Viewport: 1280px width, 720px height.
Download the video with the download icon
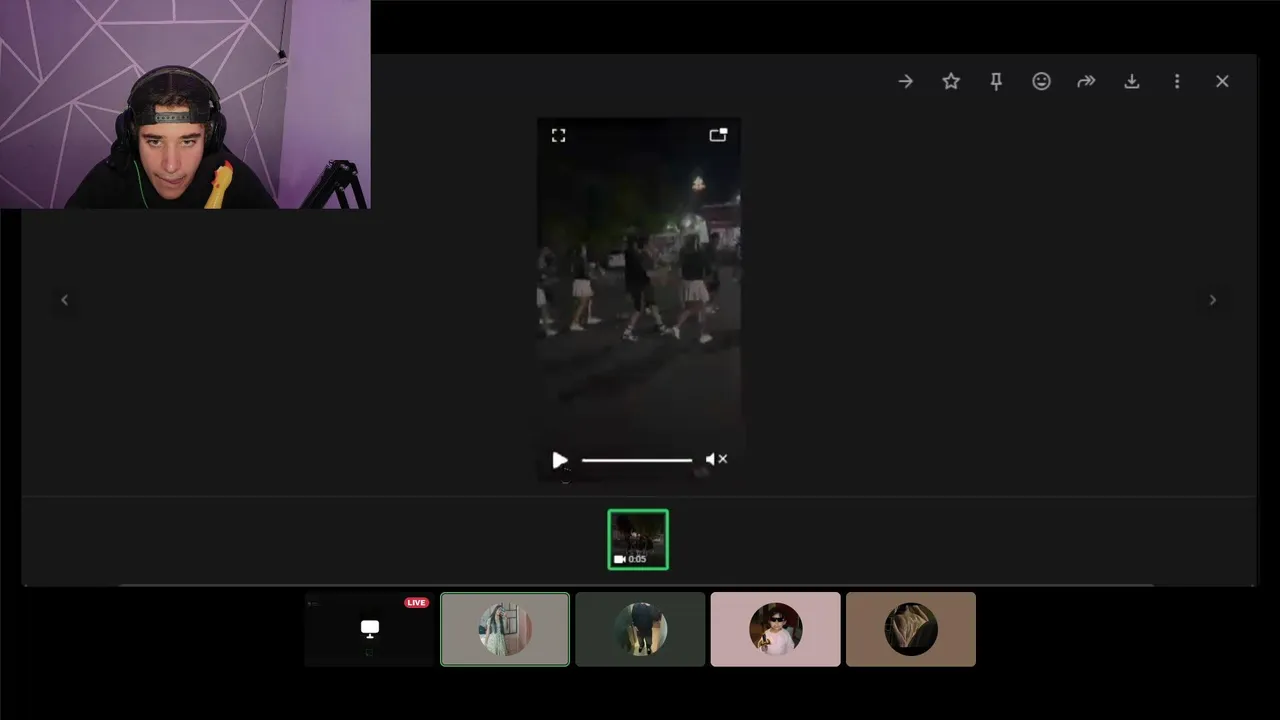coord(1131,81)
